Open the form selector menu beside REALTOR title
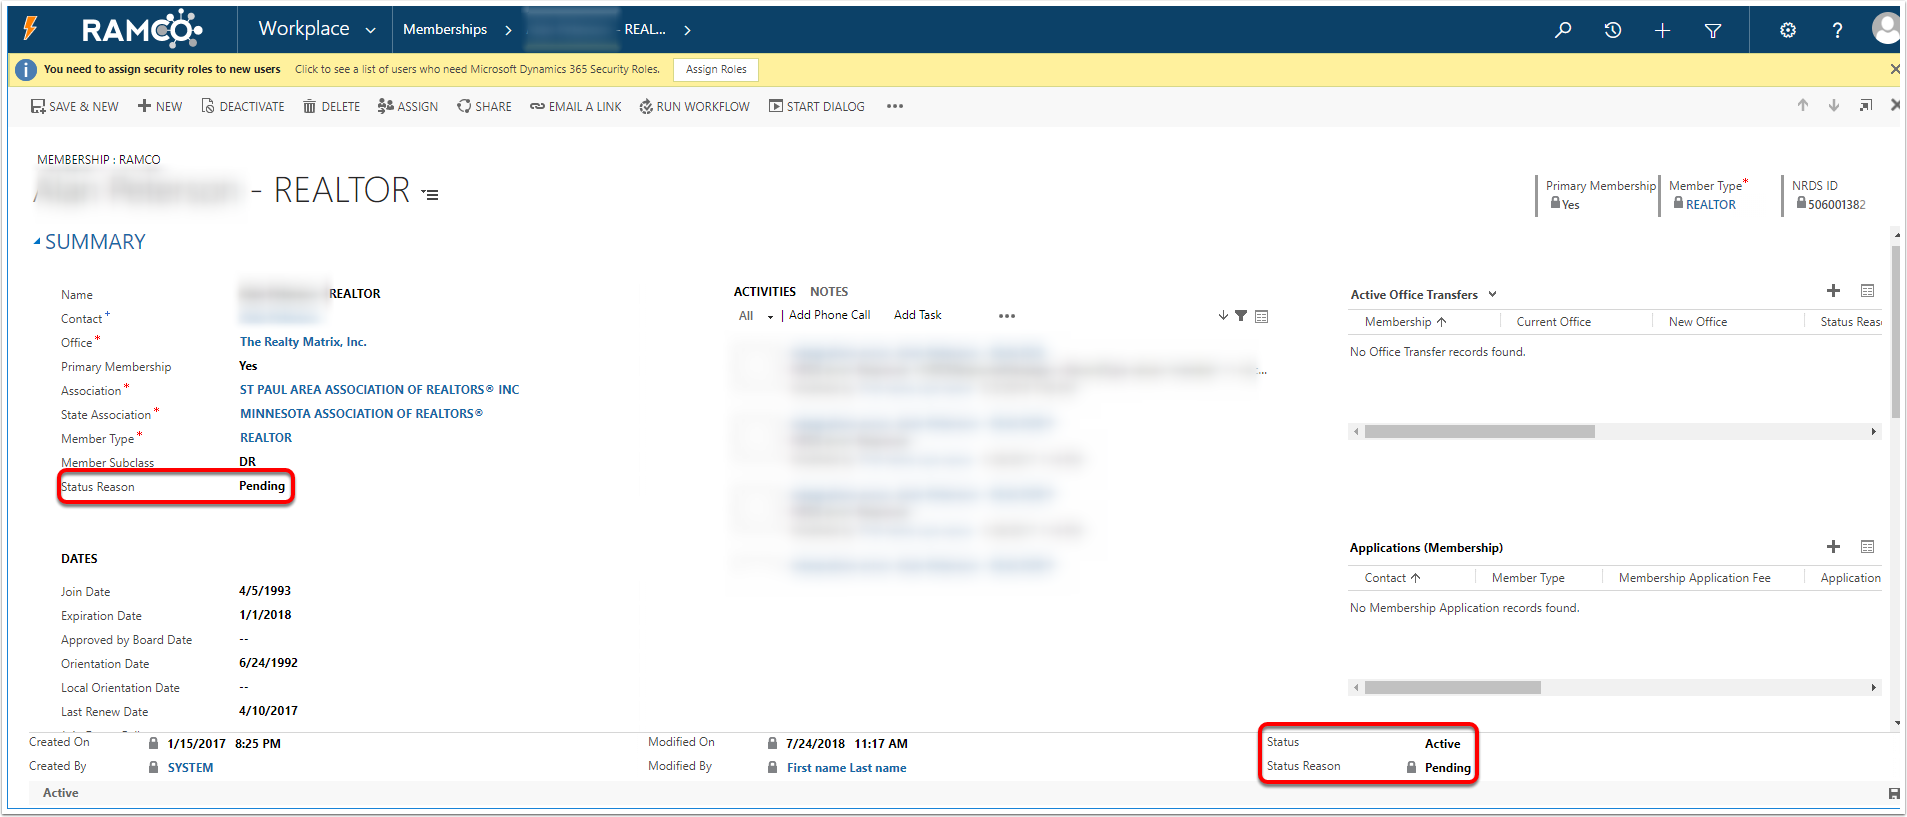 430,194
